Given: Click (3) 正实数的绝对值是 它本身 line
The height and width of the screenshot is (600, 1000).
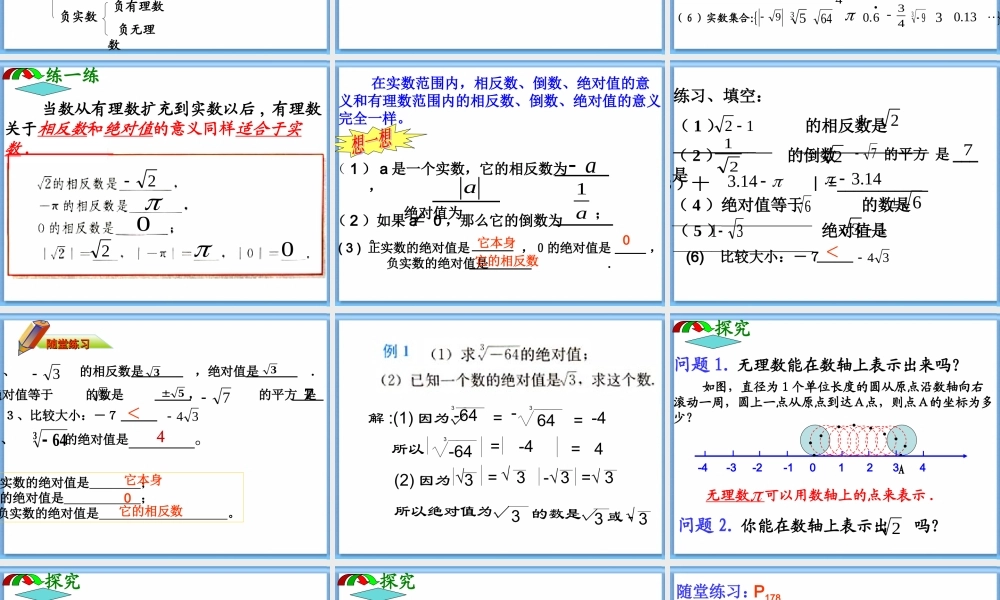Looking at the screenshot, I should point(496,246).
